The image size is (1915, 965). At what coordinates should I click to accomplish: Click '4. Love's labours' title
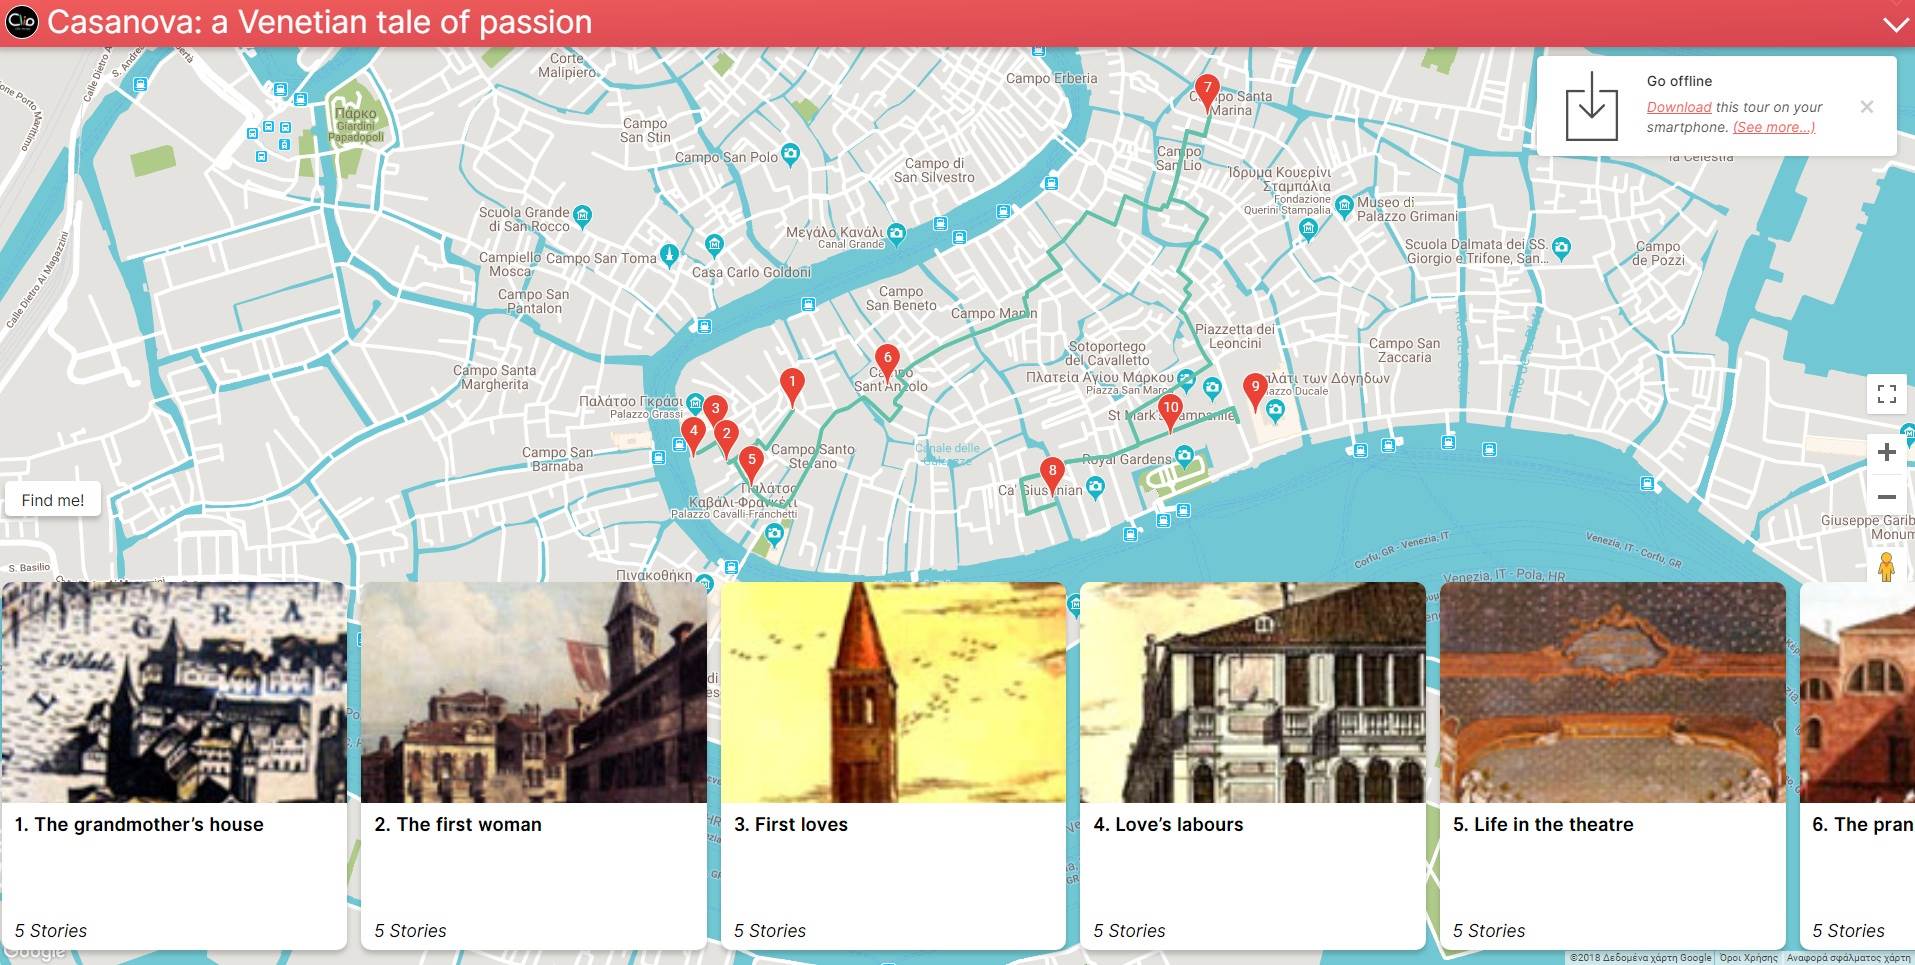tap(1168, 824)
